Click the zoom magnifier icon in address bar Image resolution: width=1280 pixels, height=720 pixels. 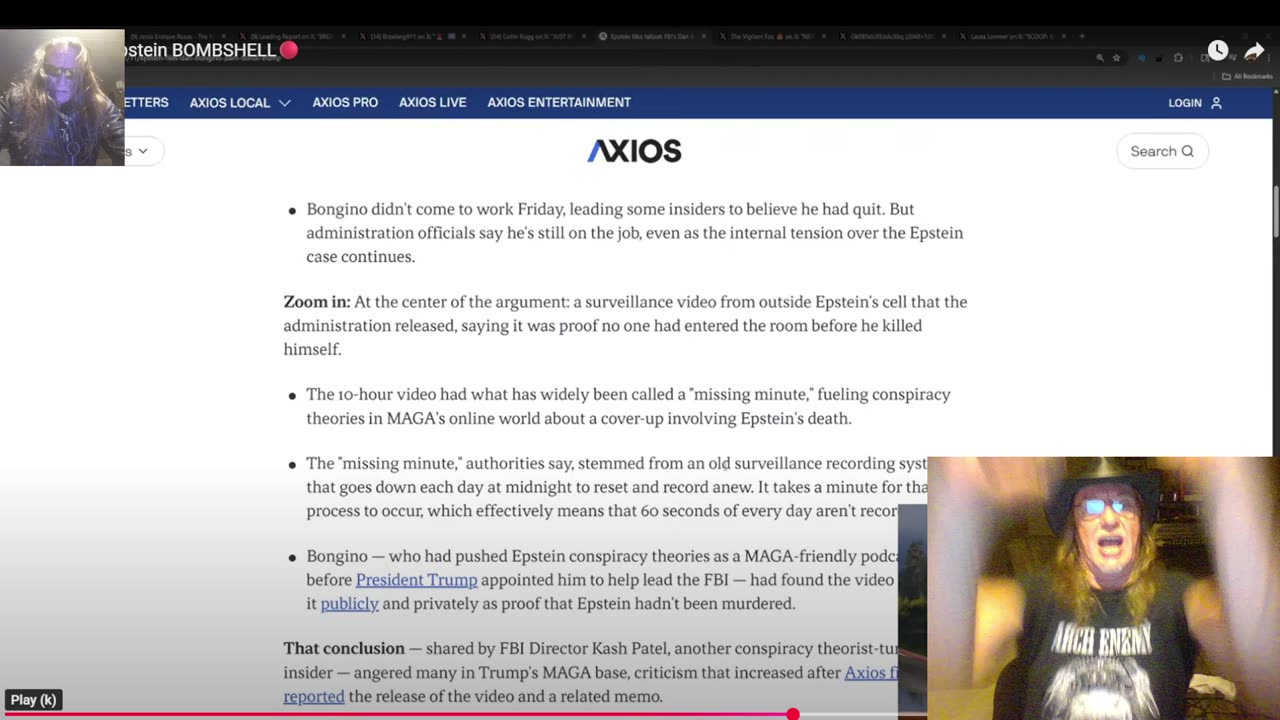pos(1100,58)
